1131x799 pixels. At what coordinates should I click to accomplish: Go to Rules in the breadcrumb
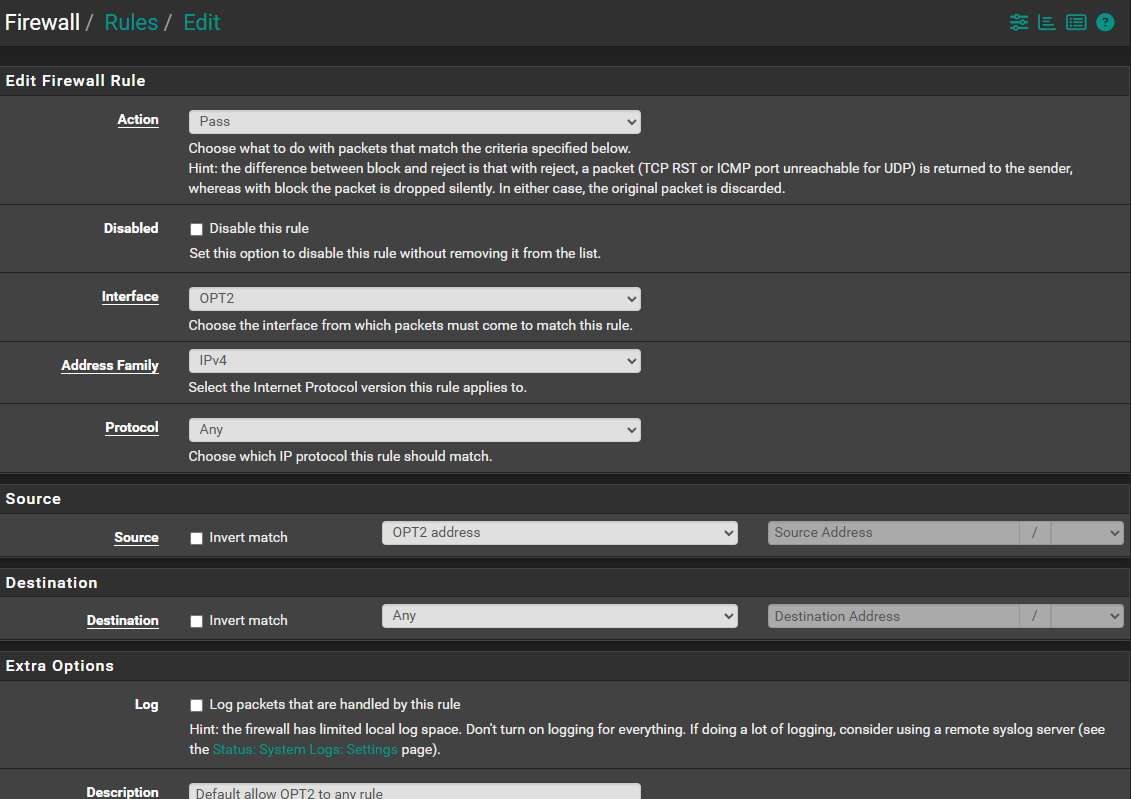click(x=131, y=22)
